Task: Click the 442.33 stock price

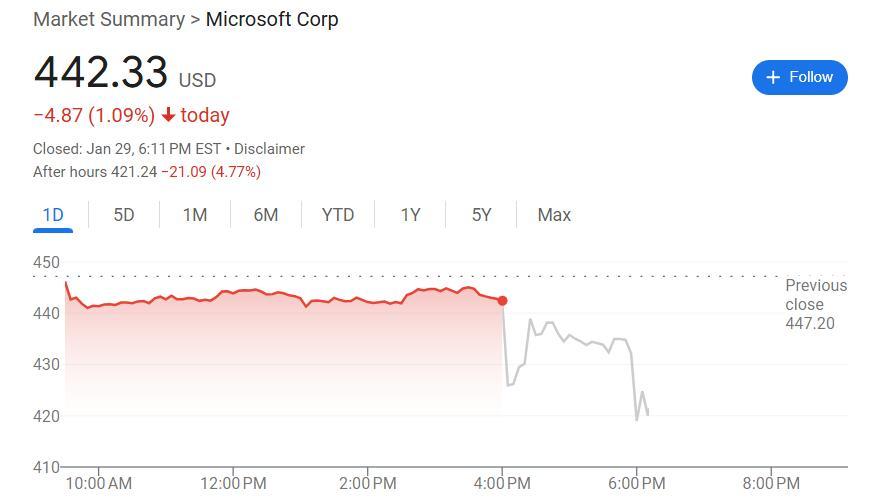Action: (101, 73)
